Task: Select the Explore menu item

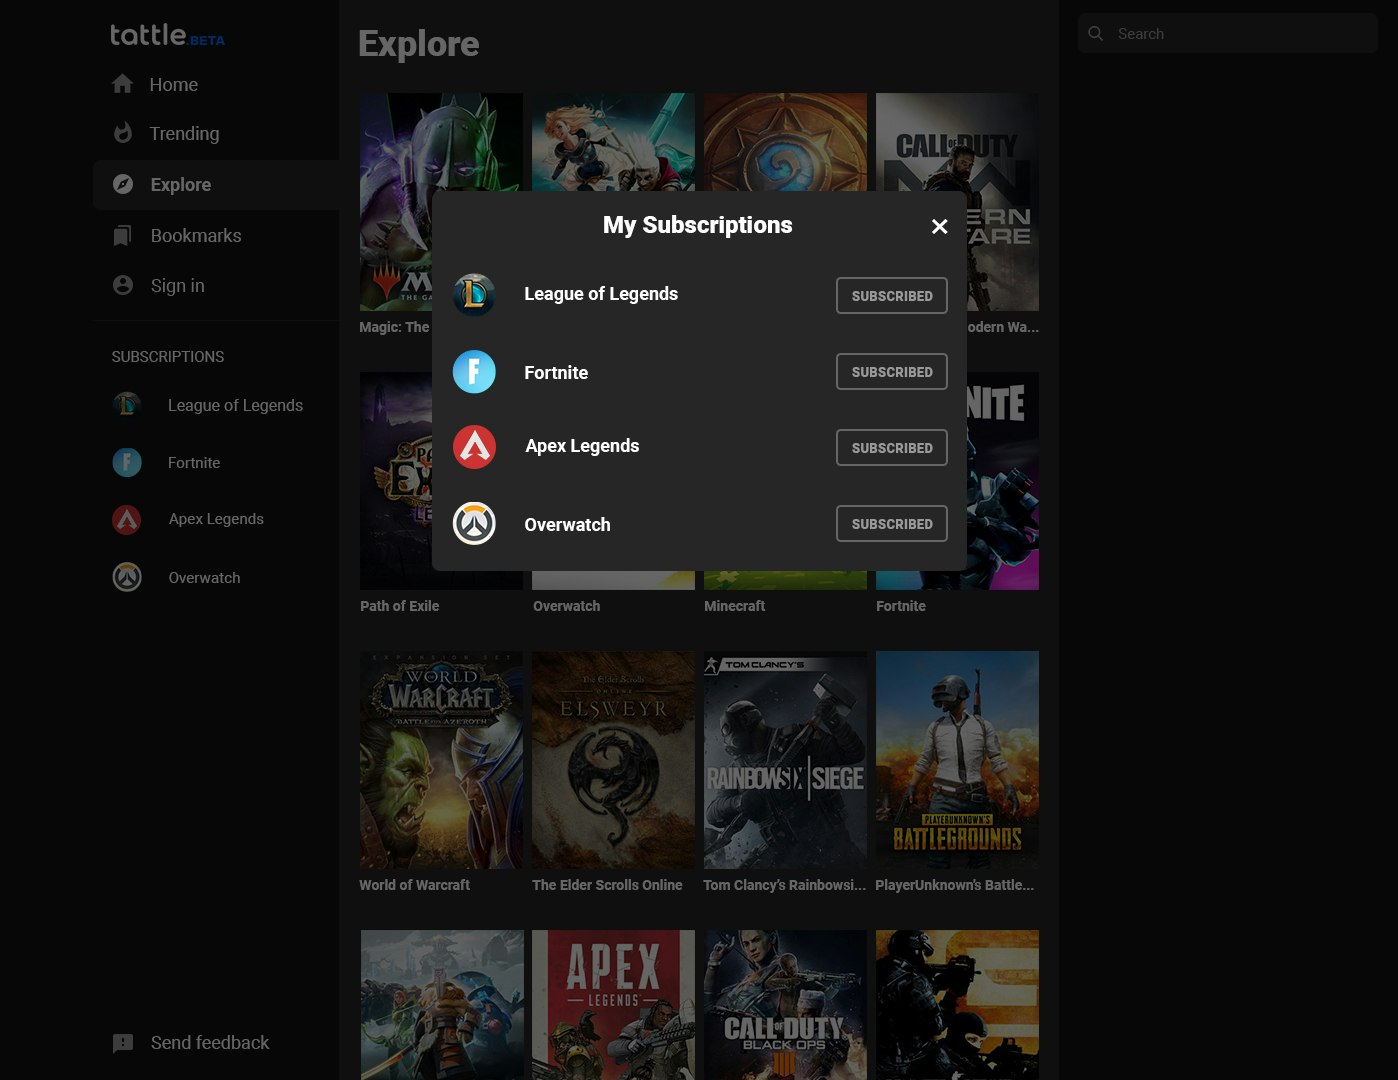Action: point(216,184)
